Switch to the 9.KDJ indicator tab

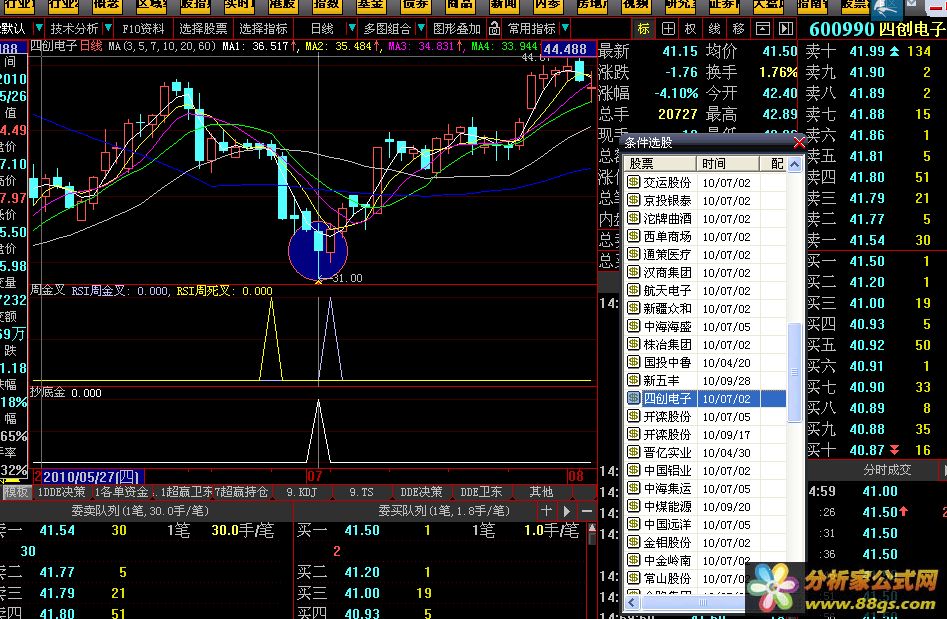coord(301,492)
